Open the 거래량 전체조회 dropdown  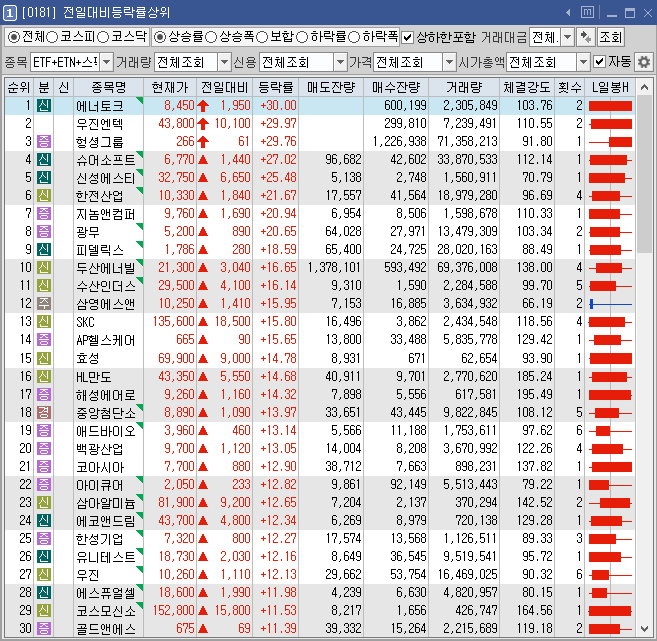tap(225, 62)
